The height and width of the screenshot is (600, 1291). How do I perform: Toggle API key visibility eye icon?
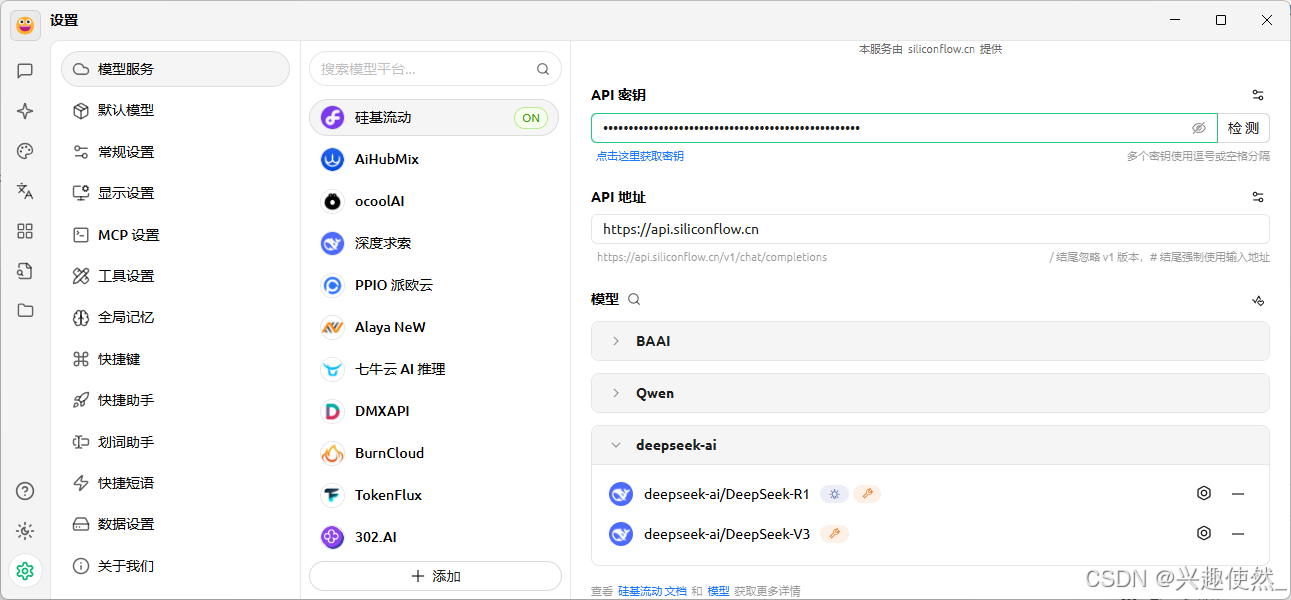click(x=1199, y=128)
